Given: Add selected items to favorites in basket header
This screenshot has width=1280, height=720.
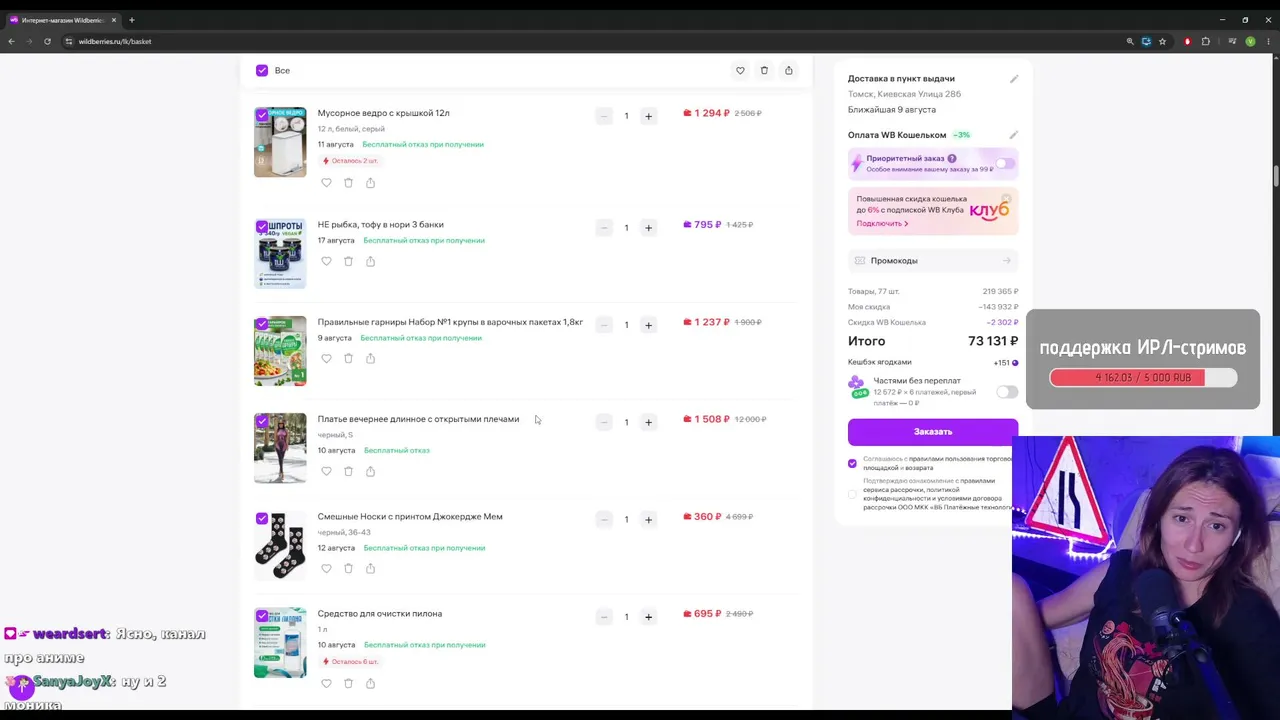Looking at the screenshot, I should (x=740, y=70).
